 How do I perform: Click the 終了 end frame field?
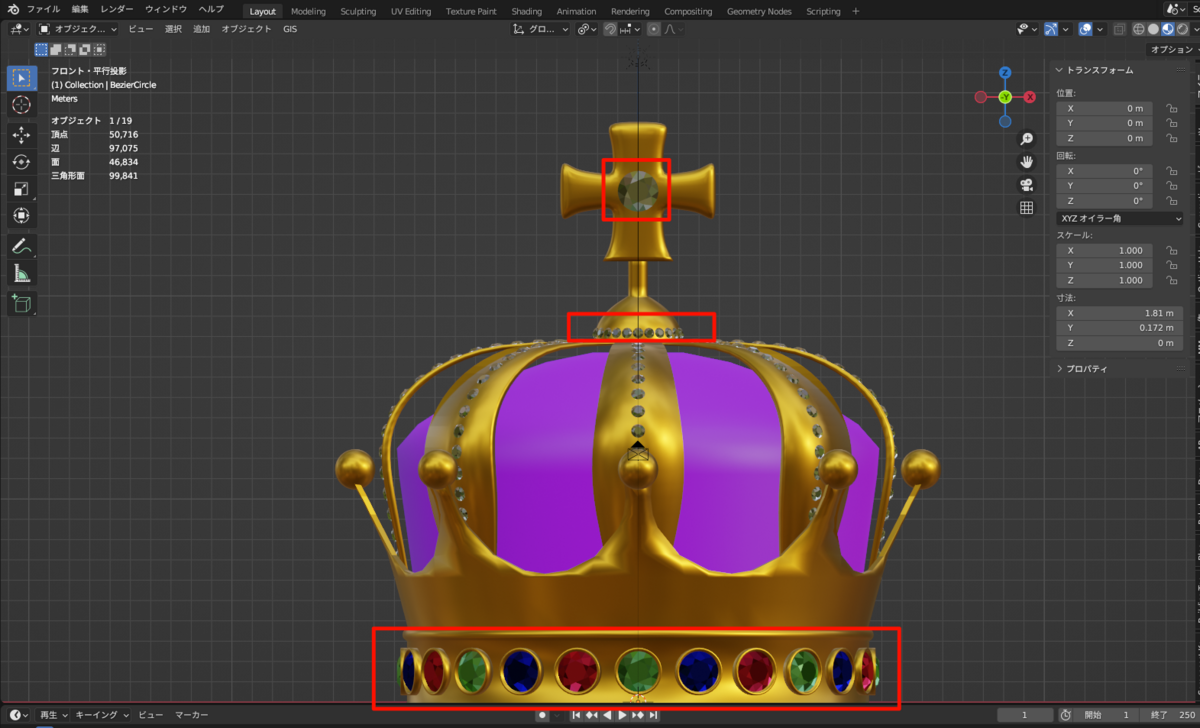(x=1170, y=715)
